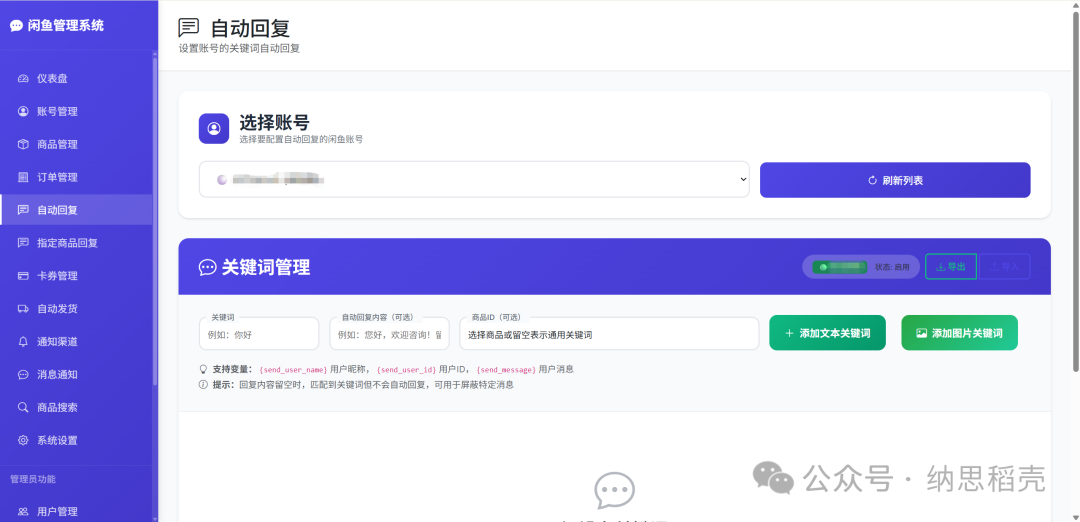The height and width of the screenshot is (522, 1080).
Task: Open the 商品ID (可选) select box
Action: coord(609,334)
